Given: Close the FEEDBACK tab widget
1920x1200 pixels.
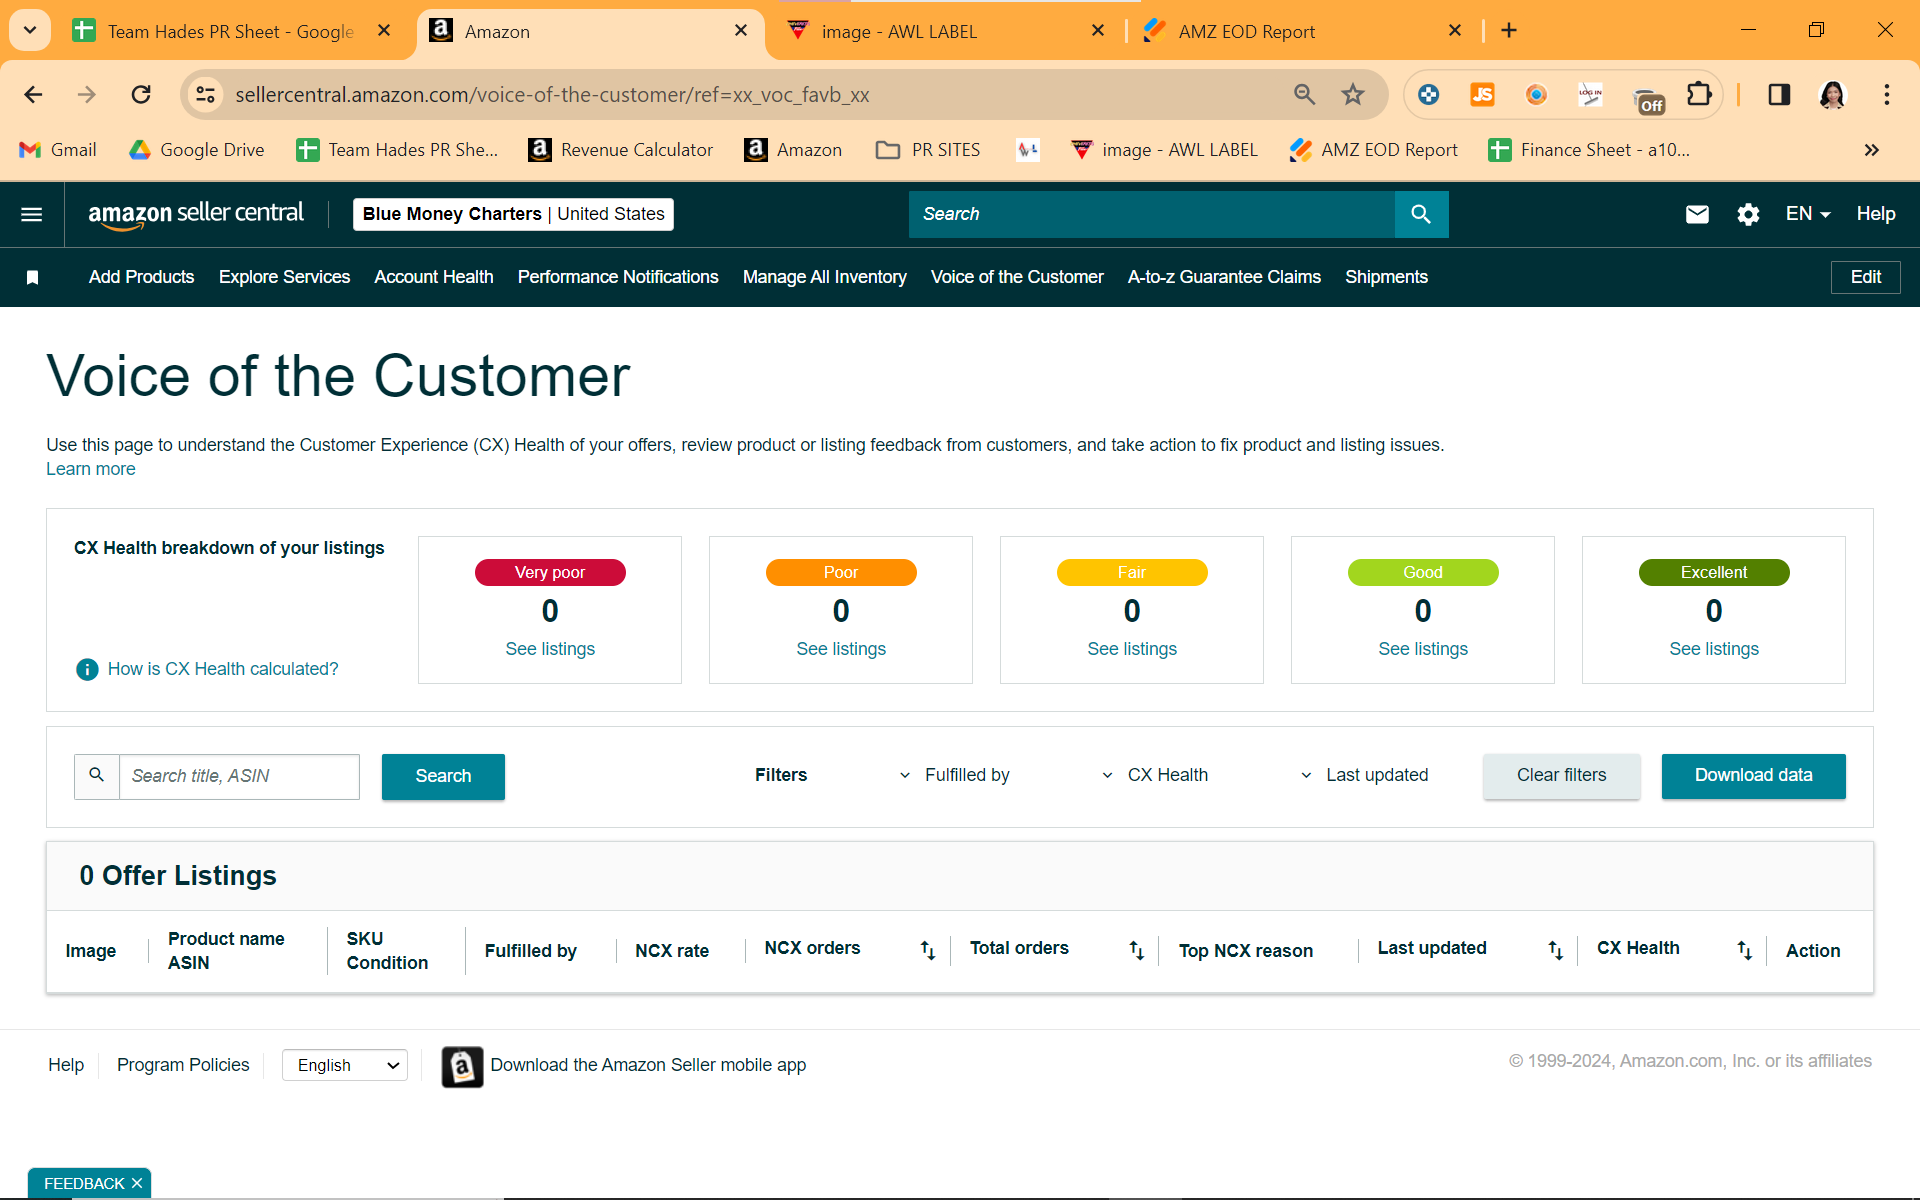Looking at the screenshot, I should 137,1183.
